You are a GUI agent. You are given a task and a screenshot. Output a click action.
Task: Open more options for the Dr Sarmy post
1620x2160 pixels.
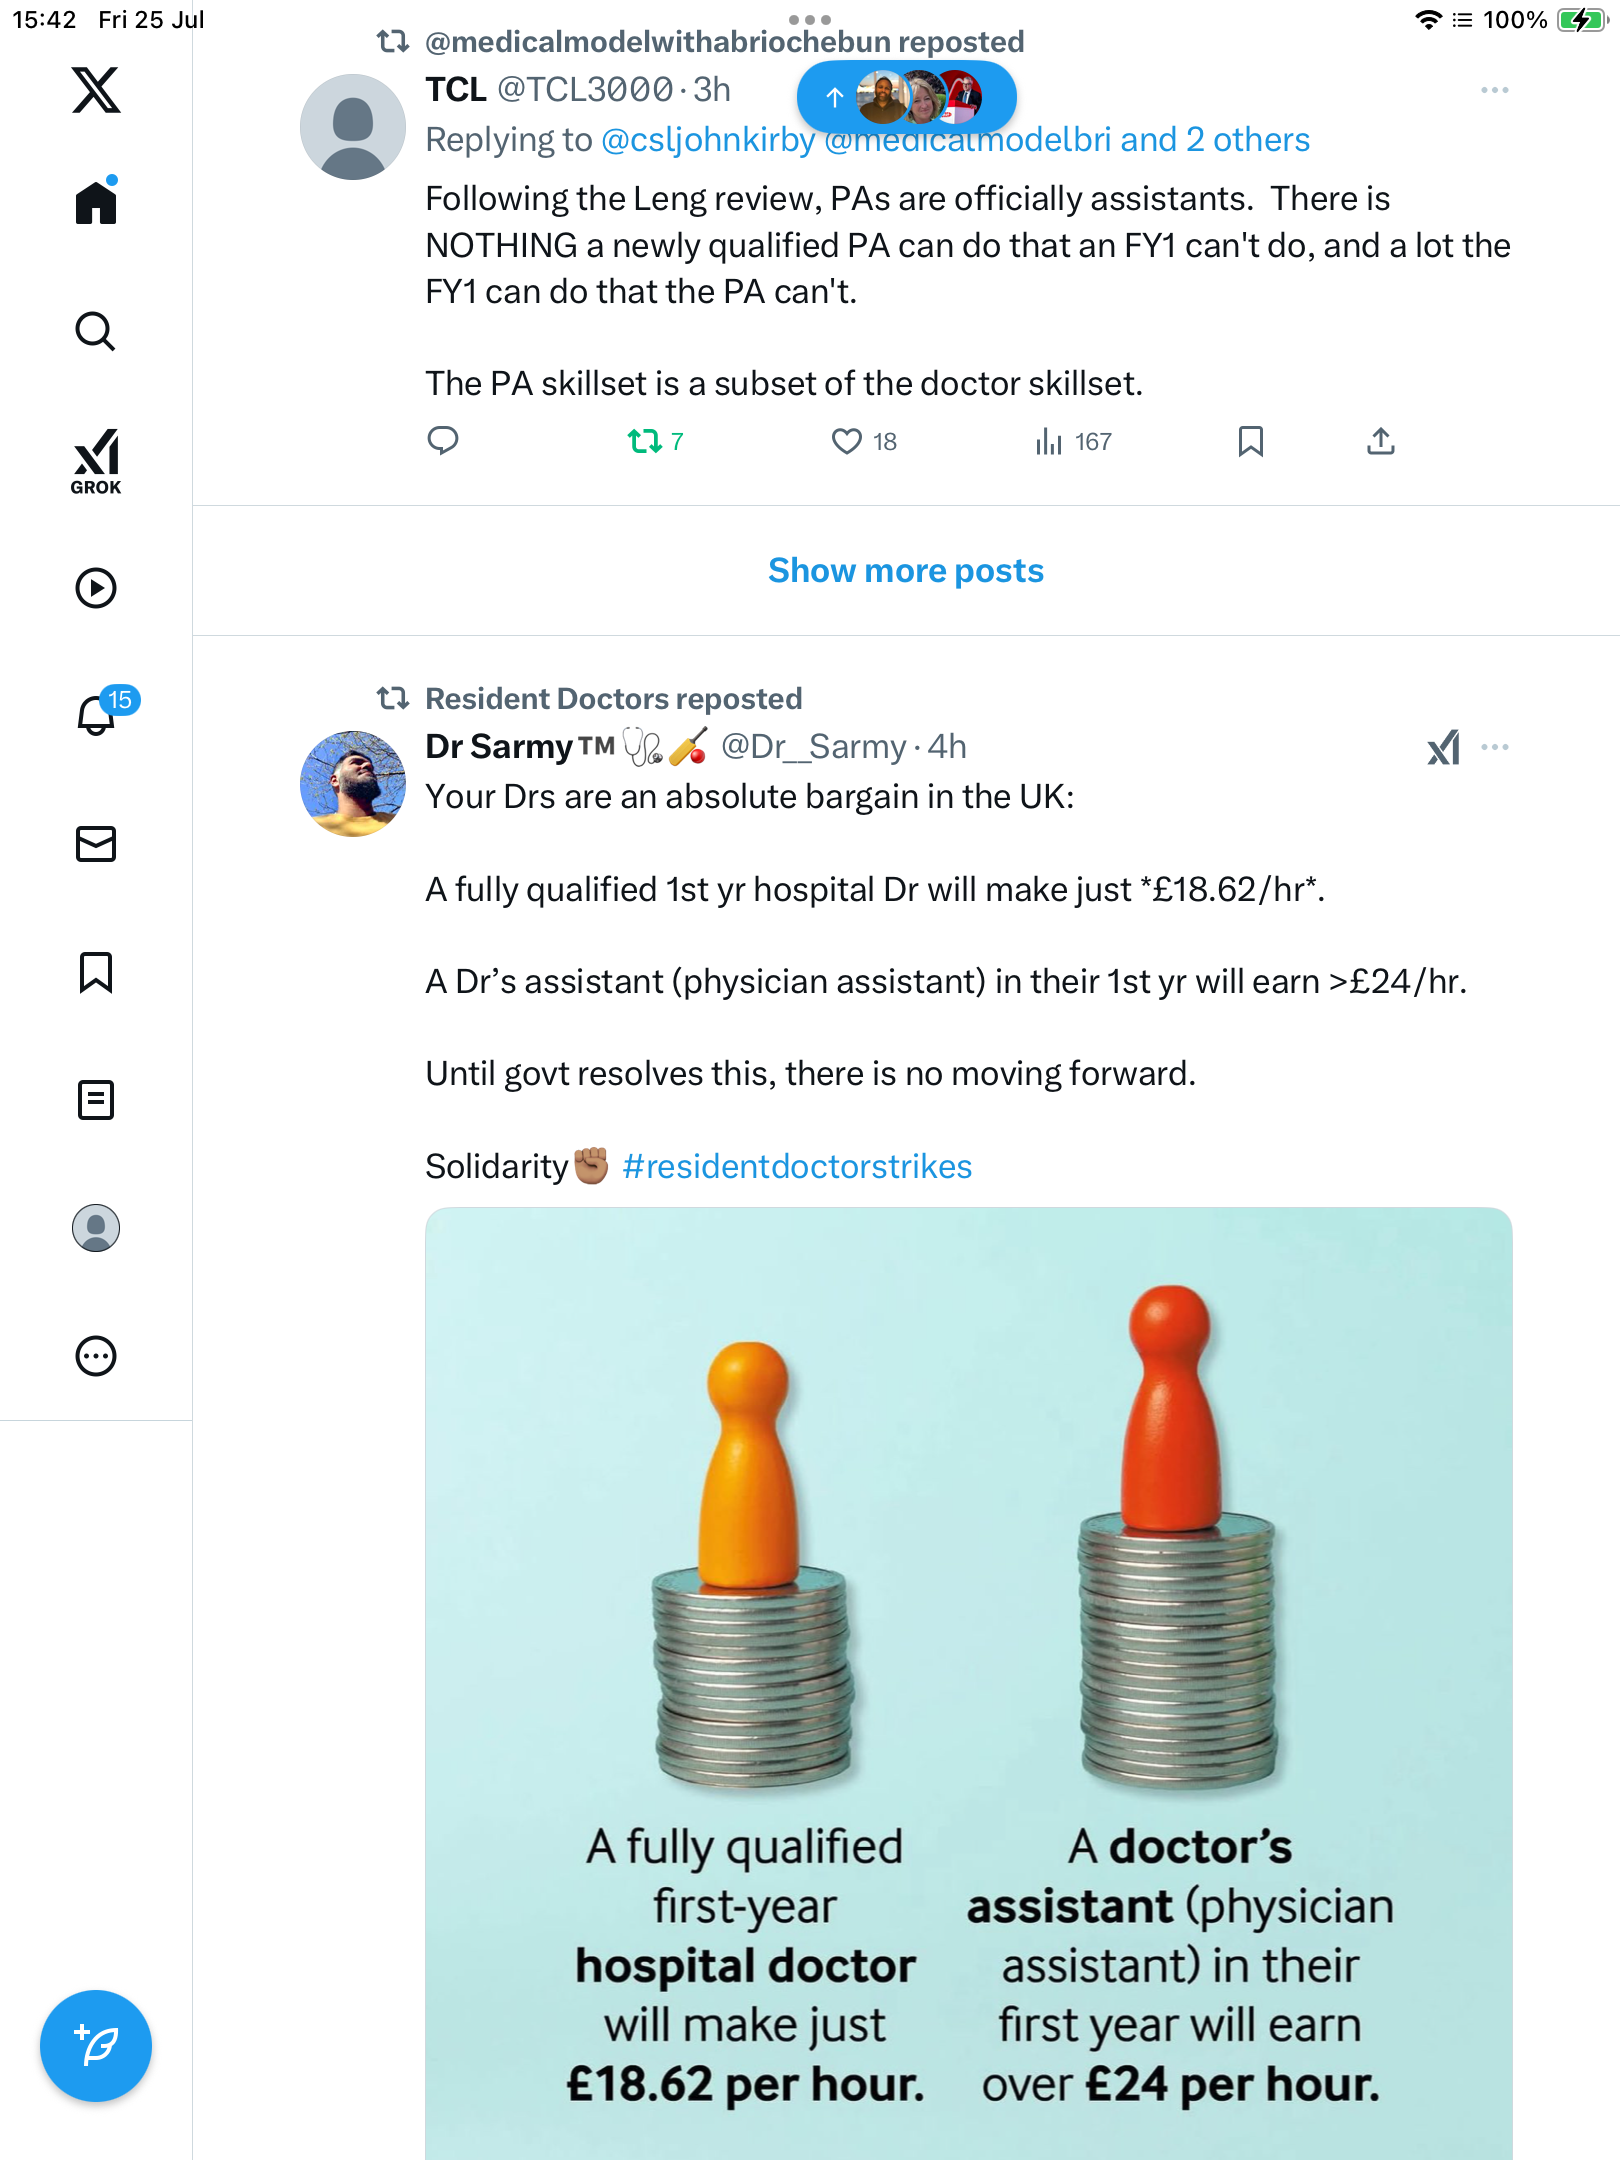pyautogui.click(x=1495, y=747)
